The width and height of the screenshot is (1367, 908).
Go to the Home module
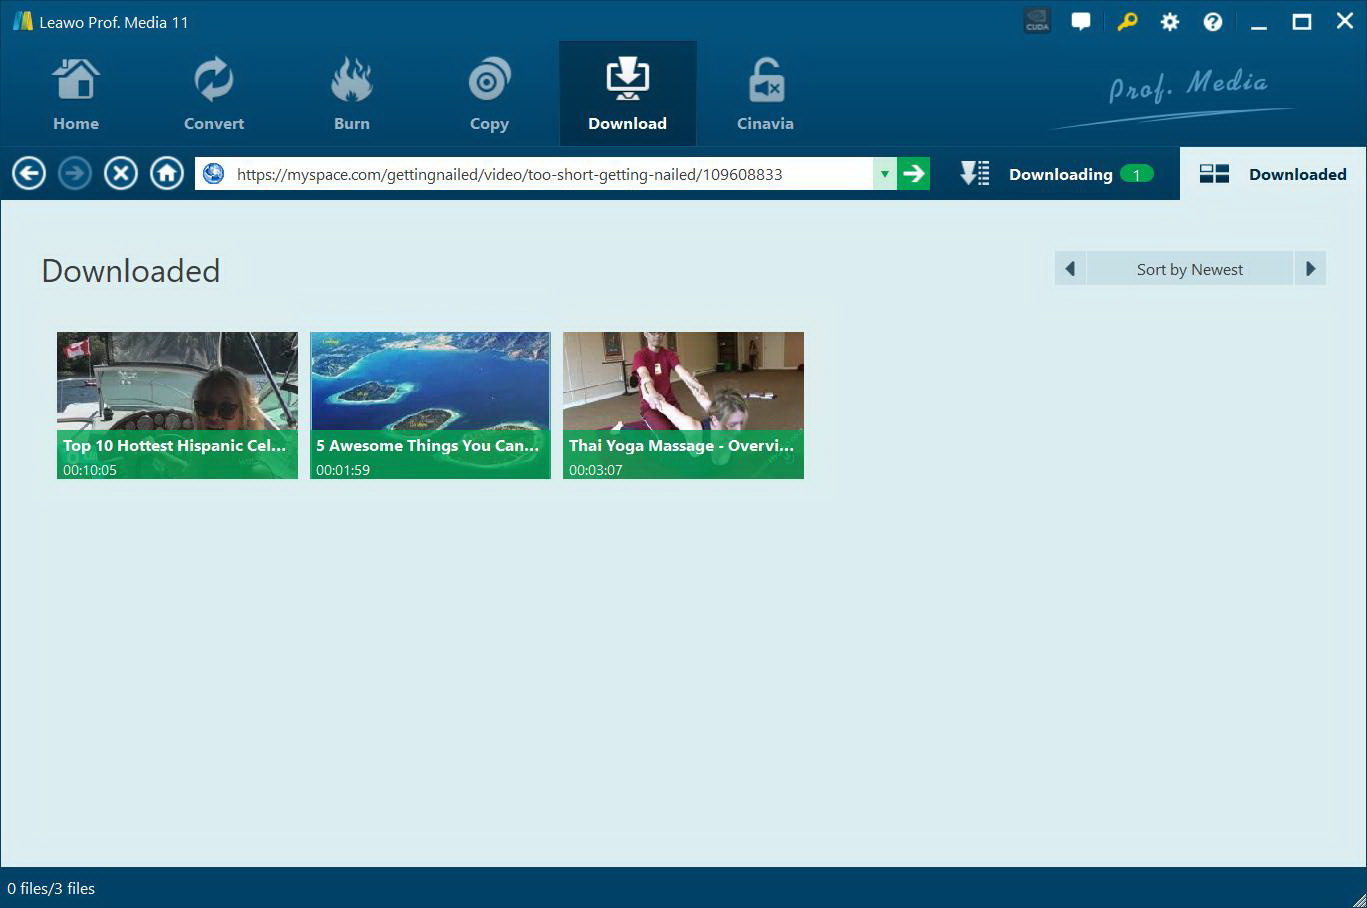(76, 93)
